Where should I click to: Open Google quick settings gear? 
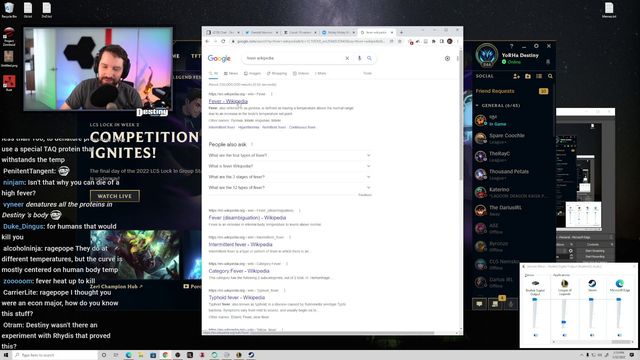tap(447, 58)
